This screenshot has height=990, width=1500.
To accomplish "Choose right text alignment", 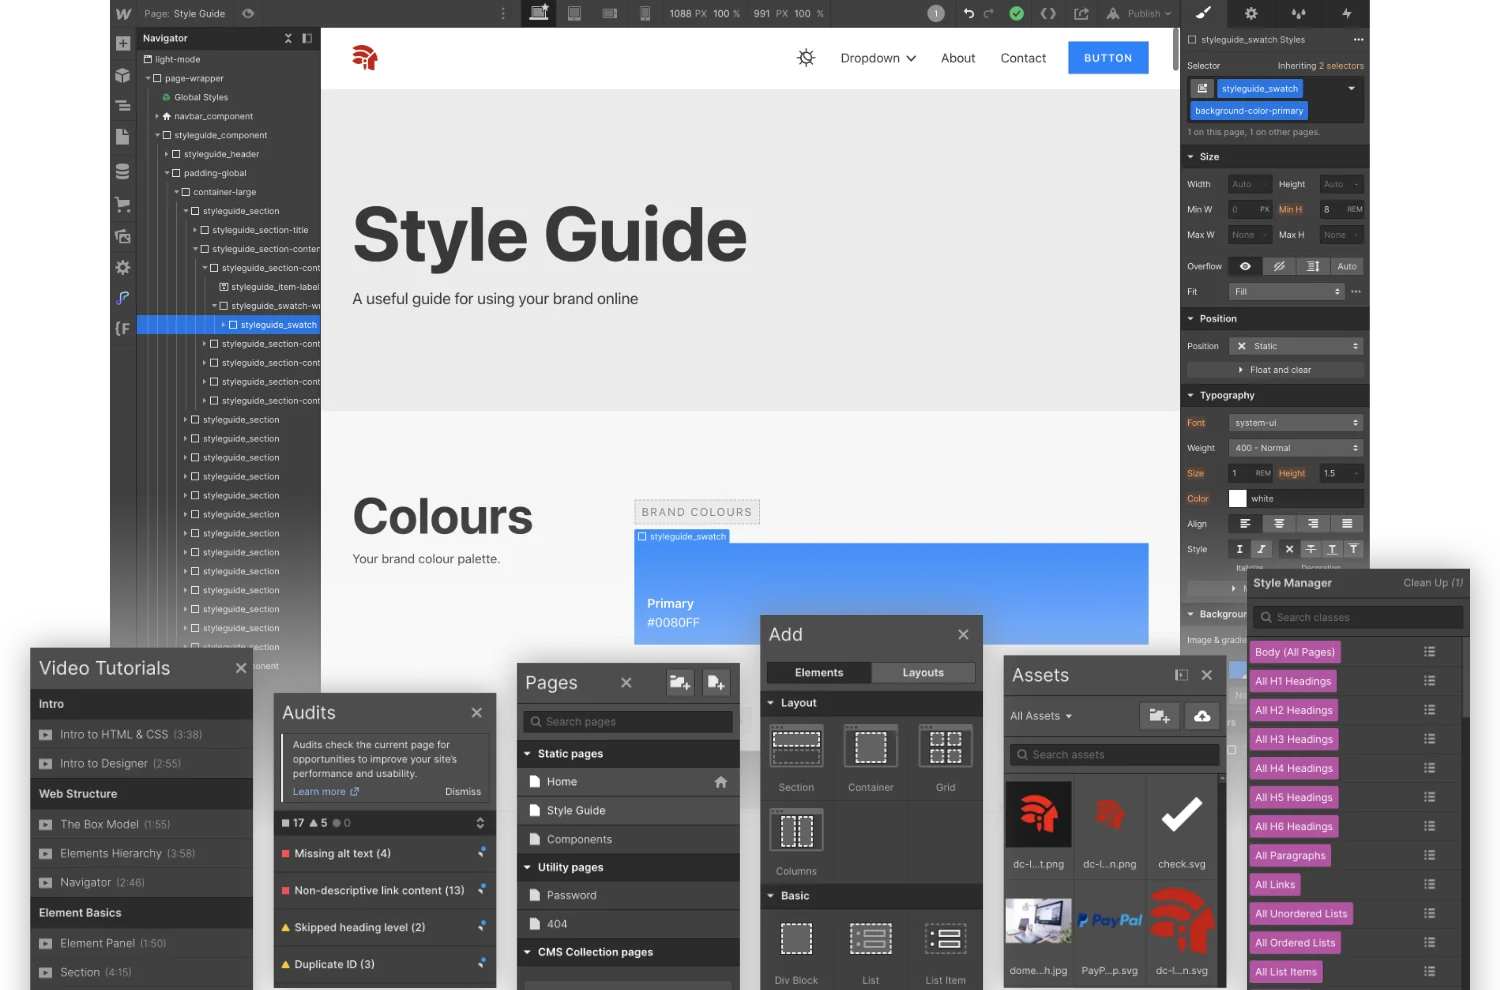I will click(x=1313, y=524).
